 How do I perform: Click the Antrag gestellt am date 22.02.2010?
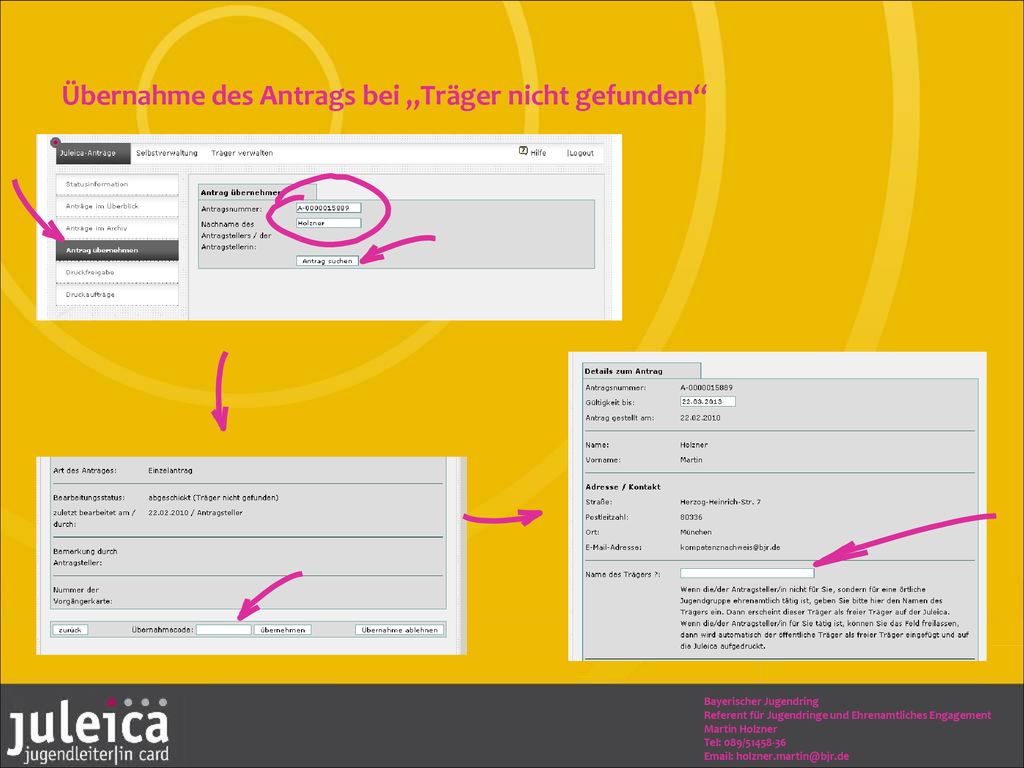700,418
